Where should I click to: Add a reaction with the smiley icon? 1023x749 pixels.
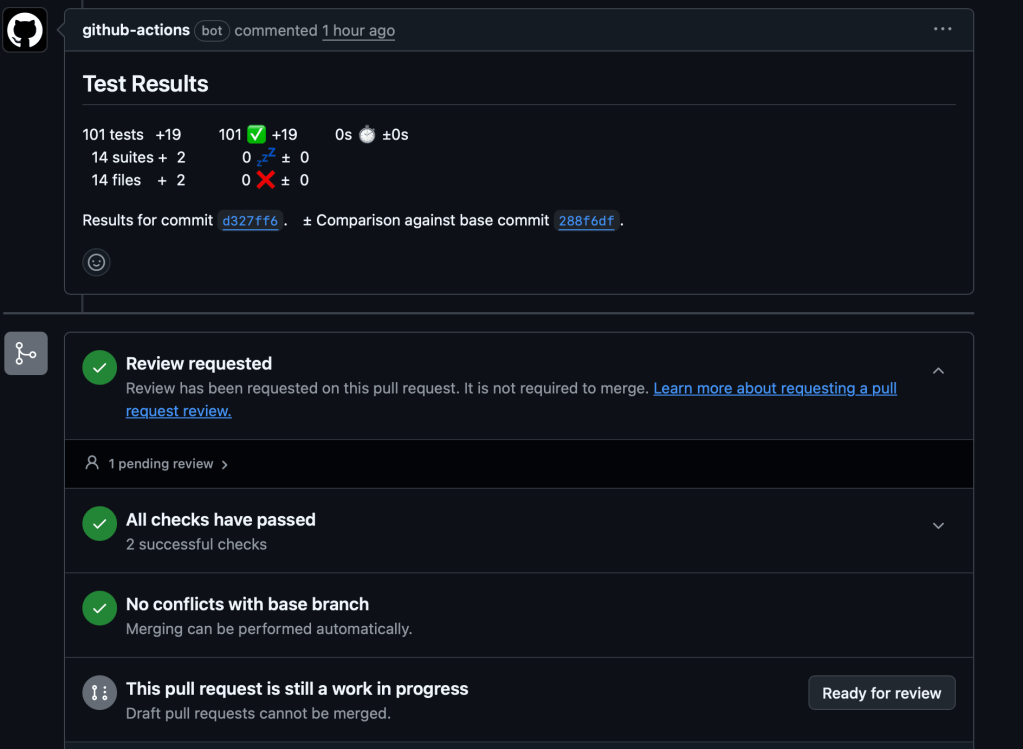[x=96, y=262]
